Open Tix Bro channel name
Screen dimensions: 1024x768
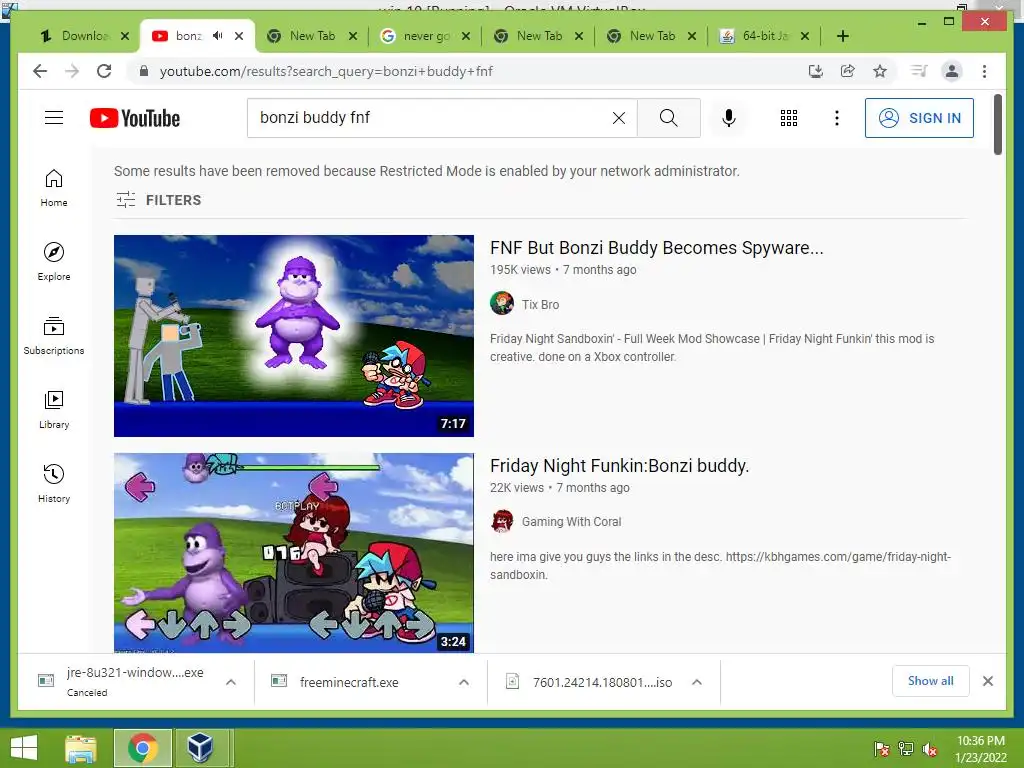pyautogui.click(x=540, y=304)
